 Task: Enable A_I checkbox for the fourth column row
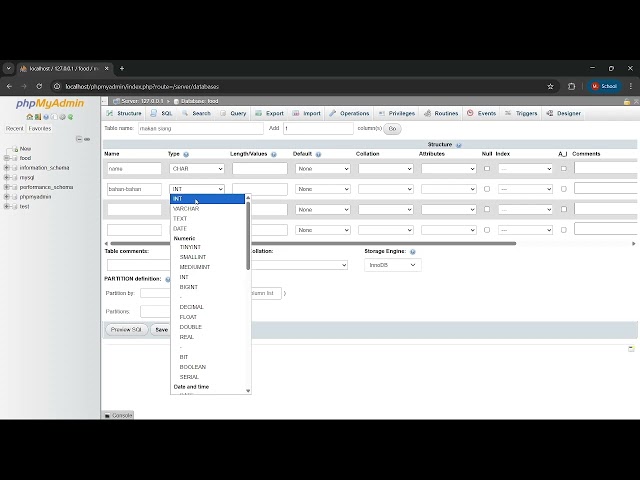pyautogui.click(x=564, y=230)
